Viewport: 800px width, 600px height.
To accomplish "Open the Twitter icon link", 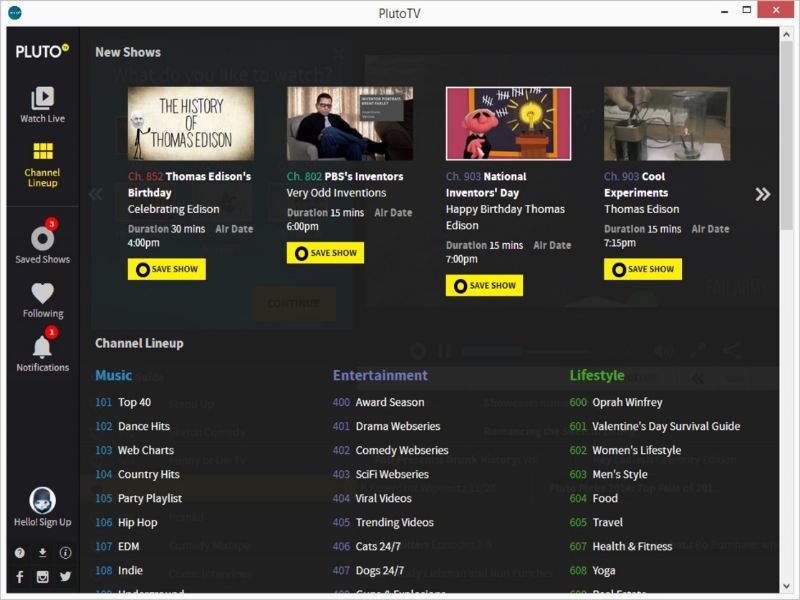I will pyautogui.click(x=65, y=577).
